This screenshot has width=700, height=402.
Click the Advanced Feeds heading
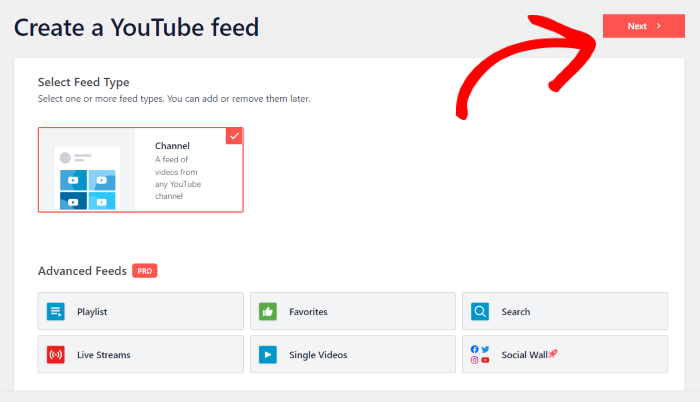point(82,271)
